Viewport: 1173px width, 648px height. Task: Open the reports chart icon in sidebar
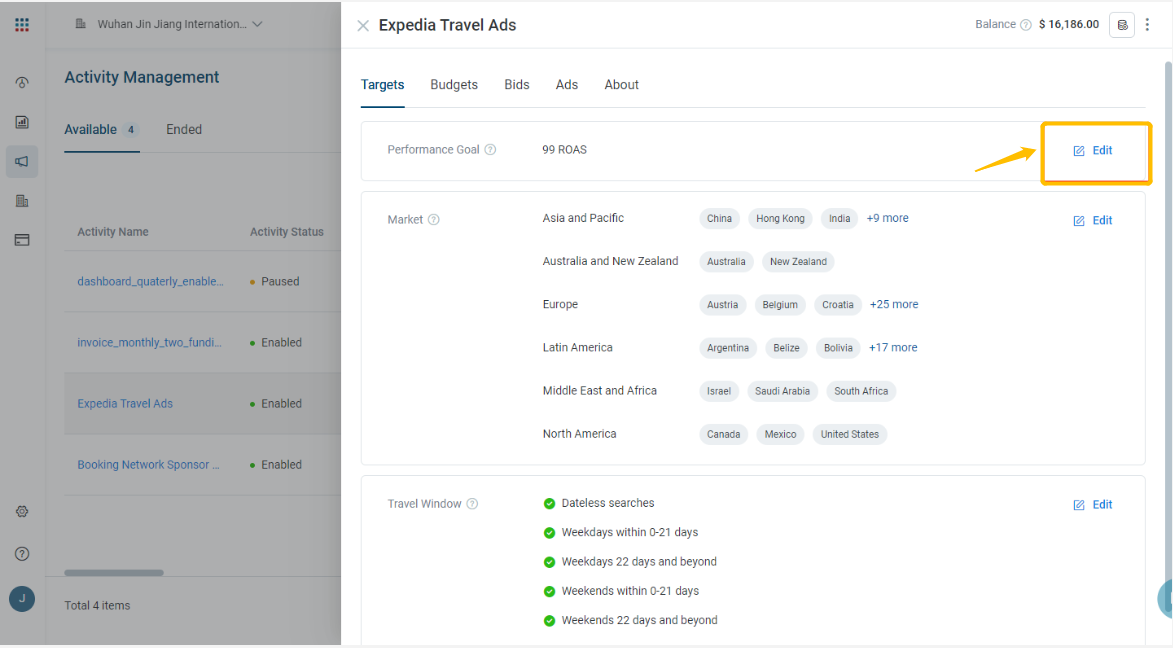[22, 122]
